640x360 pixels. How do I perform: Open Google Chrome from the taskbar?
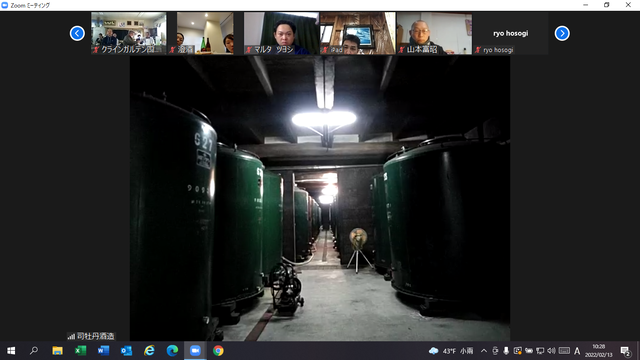pos(218,351)
